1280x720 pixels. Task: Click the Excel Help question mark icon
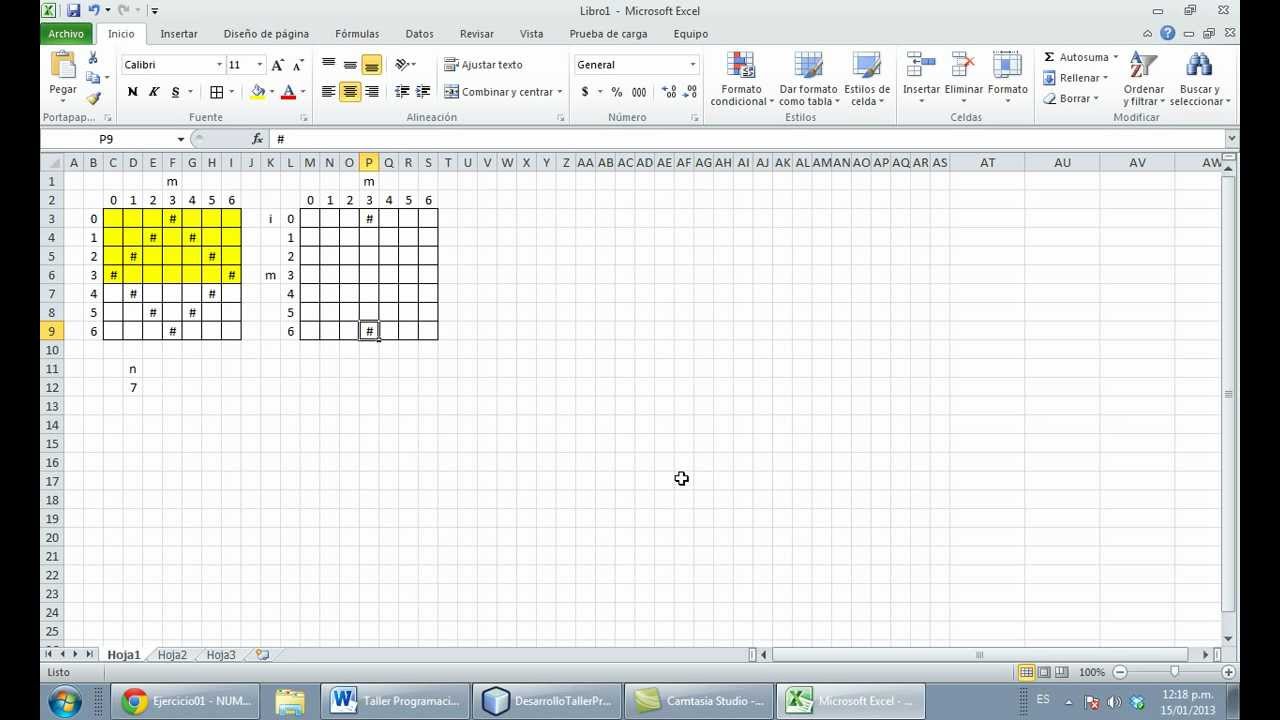click(1167, 33)
